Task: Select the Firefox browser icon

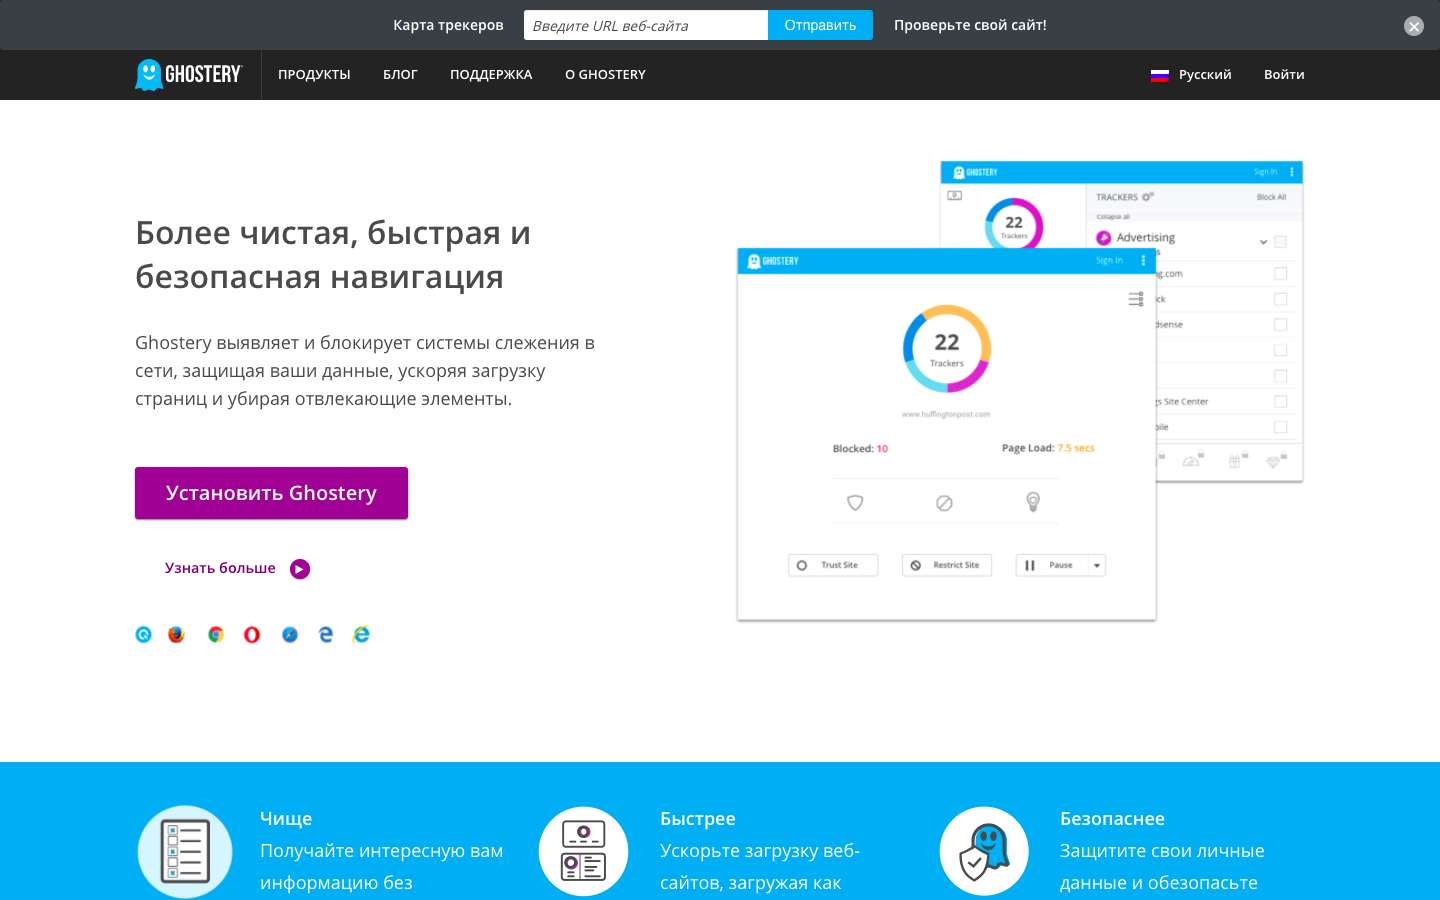Action: click(178, 634)
